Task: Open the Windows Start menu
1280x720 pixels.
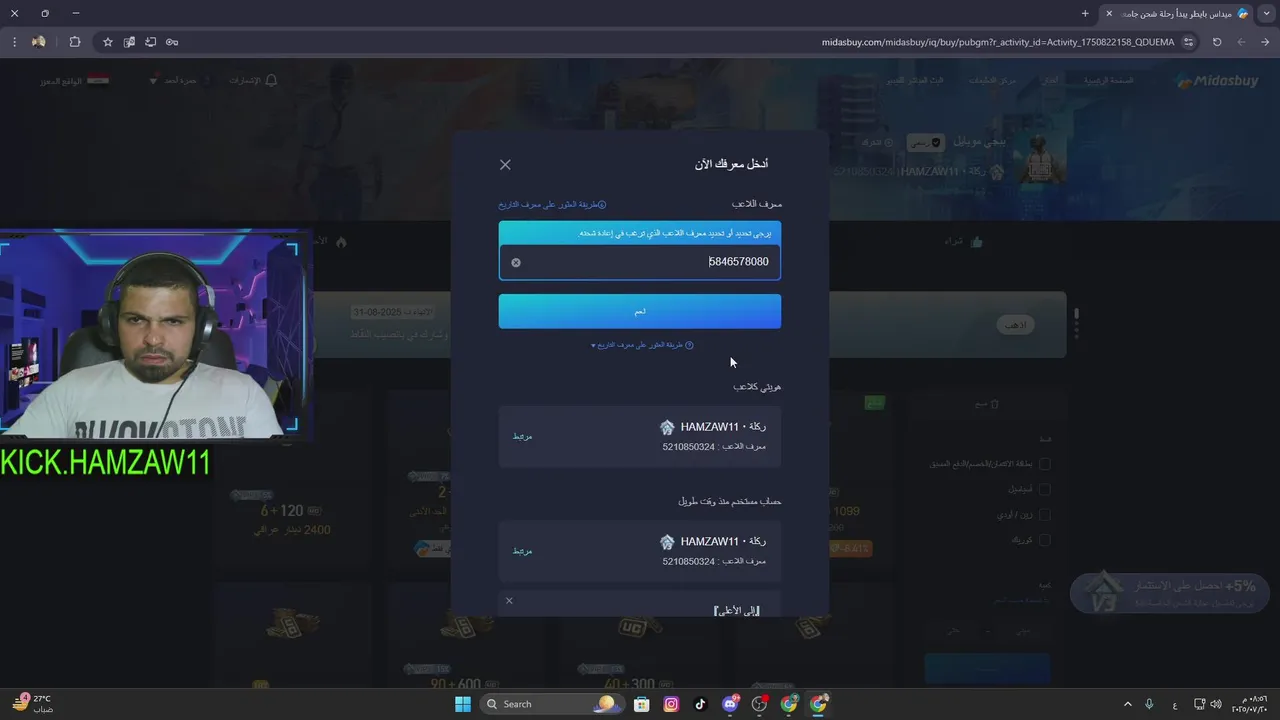Action: [x=462, y=704]
